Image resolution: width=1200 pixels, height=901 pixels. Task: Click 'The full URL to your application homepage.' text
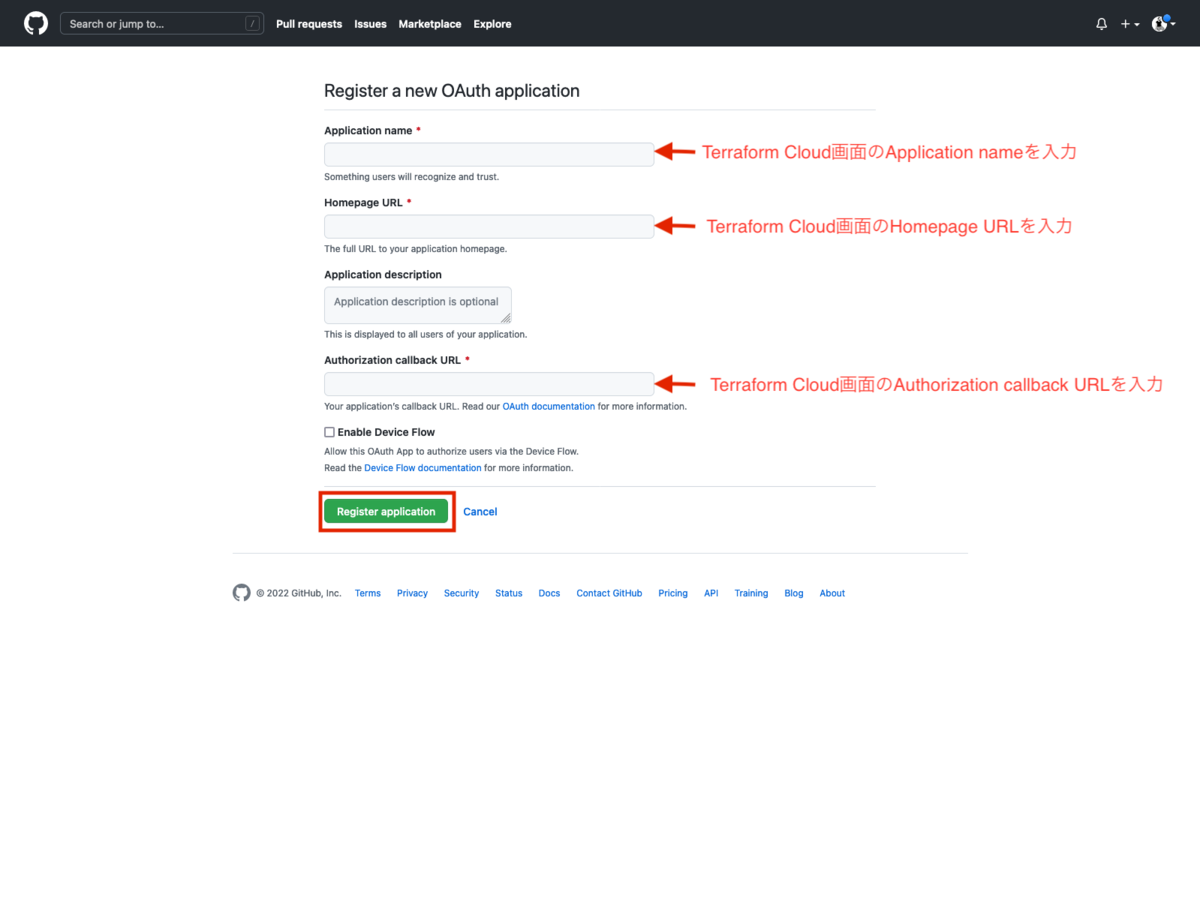click(x=415, y=249)
